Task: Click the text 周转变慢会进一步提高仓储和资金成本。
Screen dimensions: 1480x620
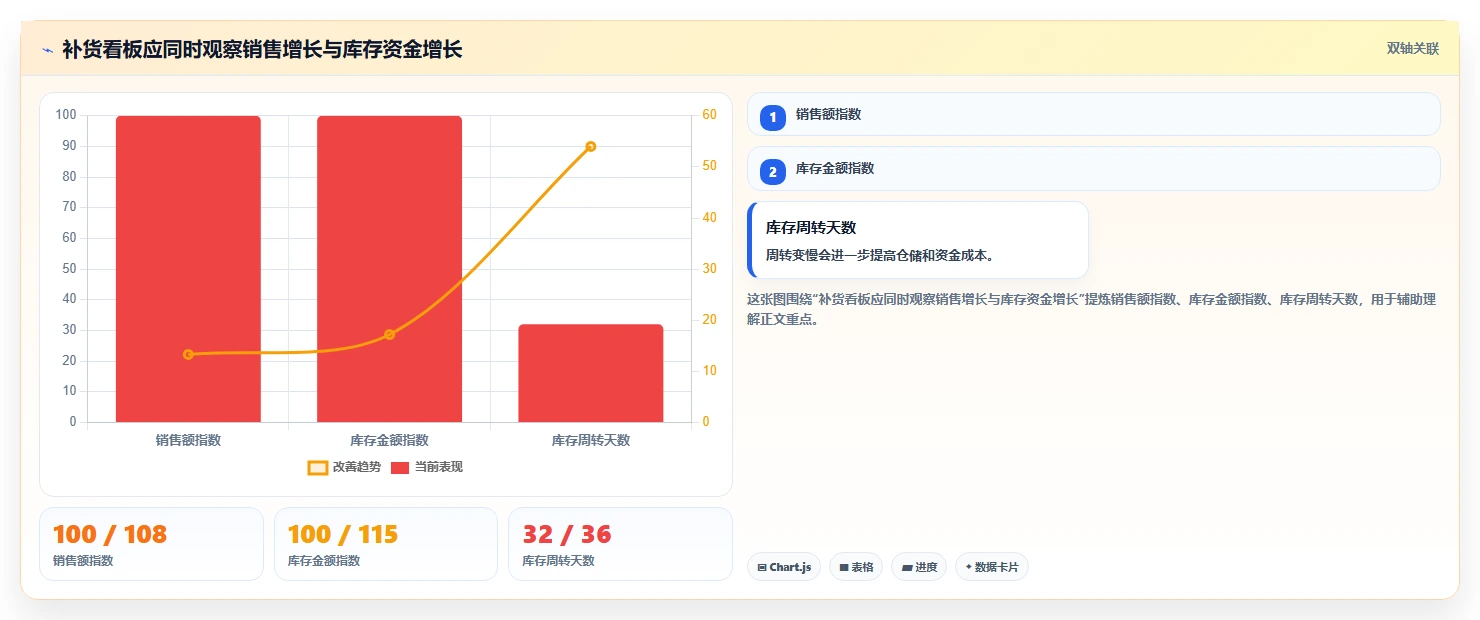Action: [880, 255]
